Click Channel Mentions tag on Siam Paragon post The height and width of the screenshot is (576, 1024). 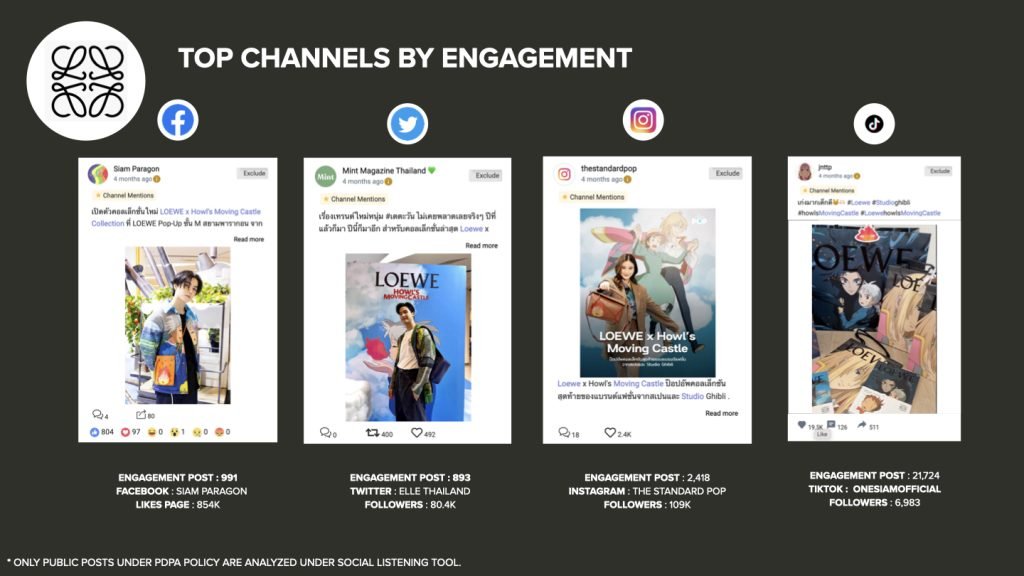[x=125, y=195]
